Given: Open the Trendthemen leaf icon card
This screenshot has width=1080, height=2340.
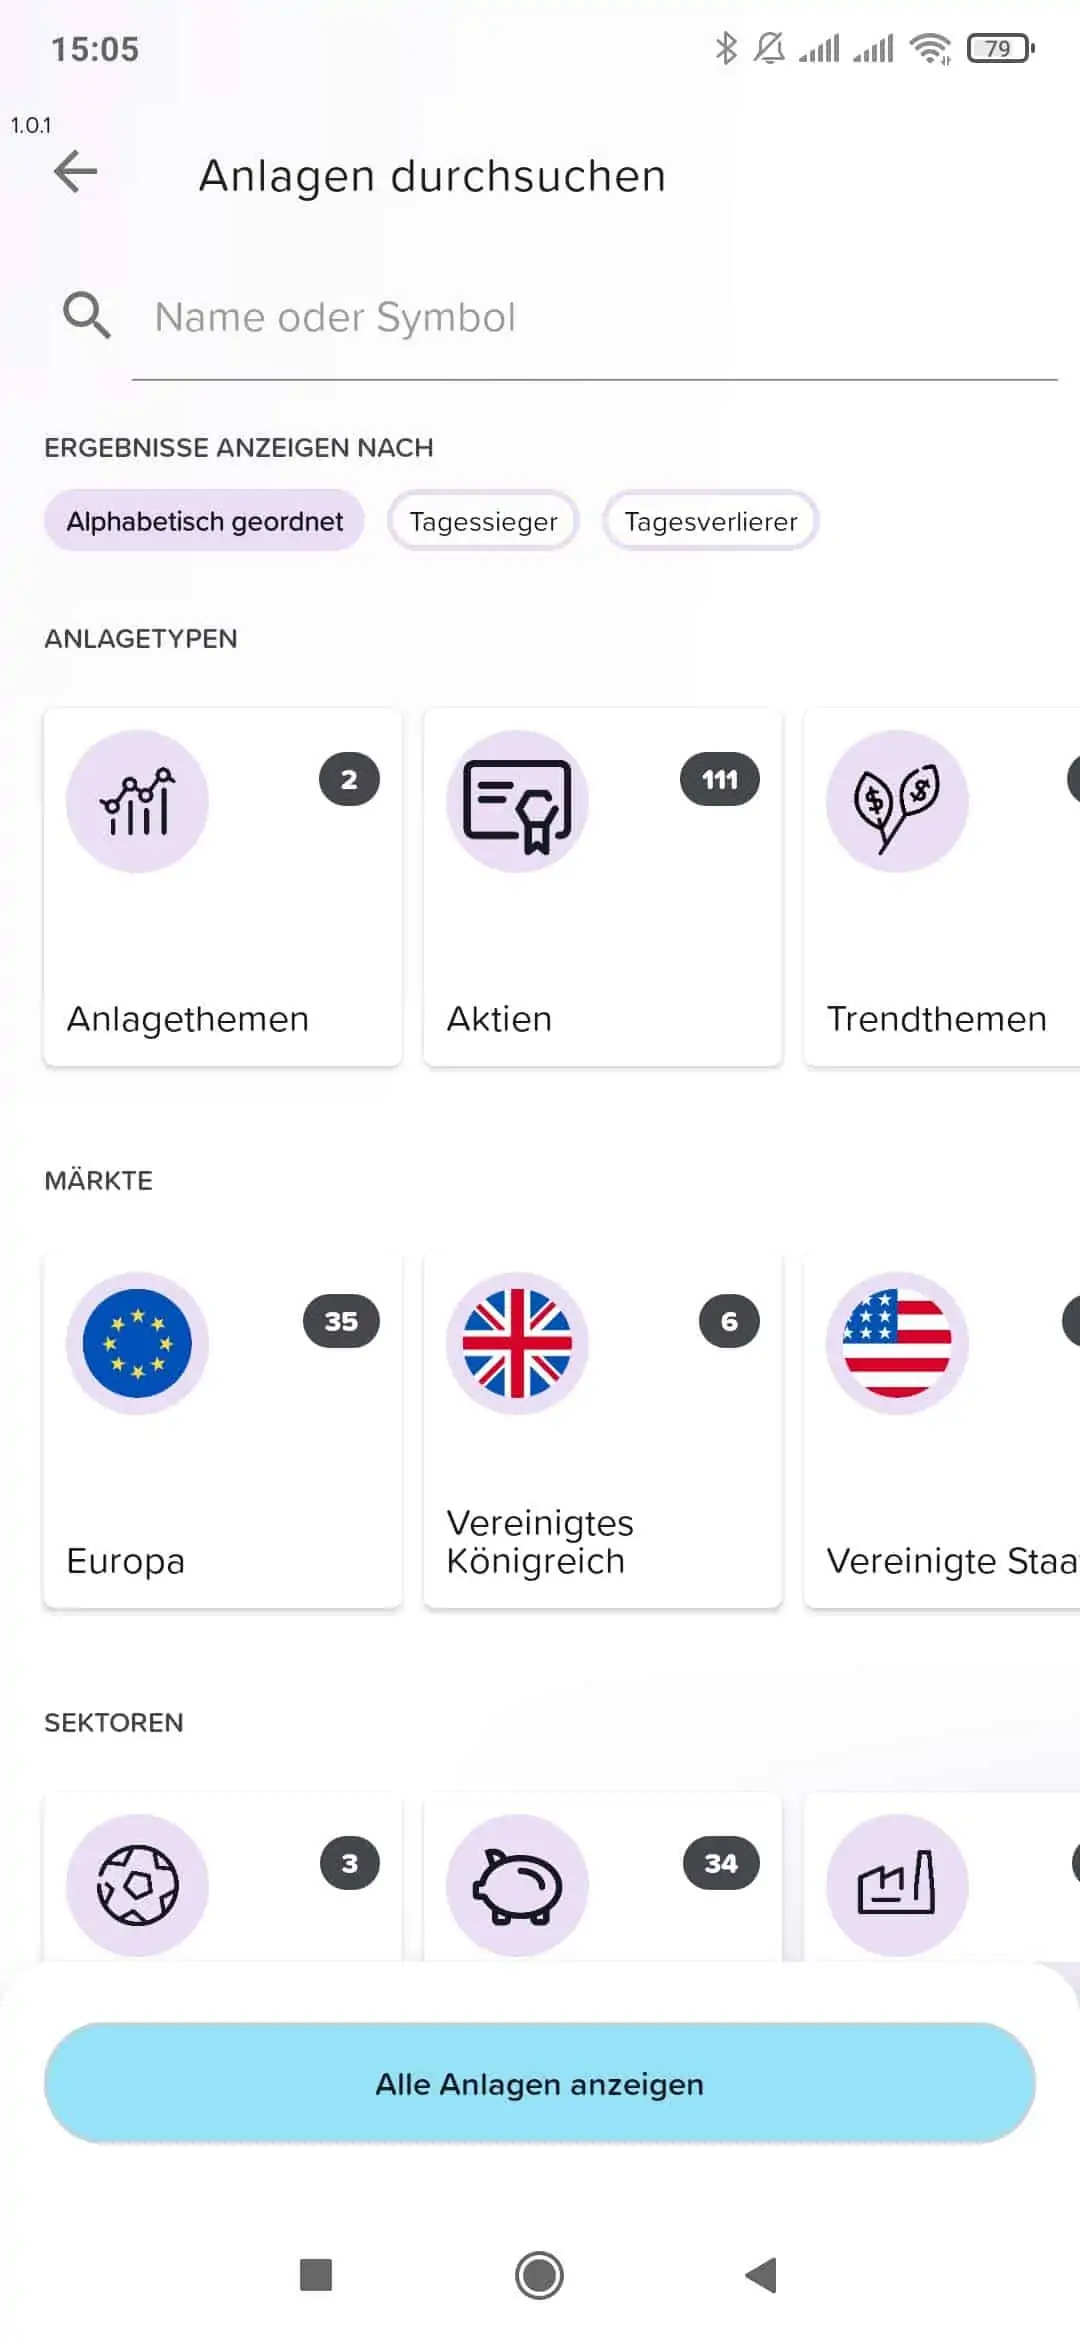Looking at the screenshot, I should [942, 888].
